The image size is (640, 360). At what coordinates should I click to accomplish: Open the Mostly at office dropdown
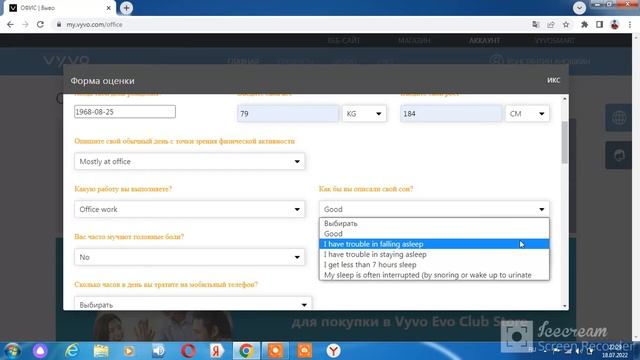tap(189, 161)
